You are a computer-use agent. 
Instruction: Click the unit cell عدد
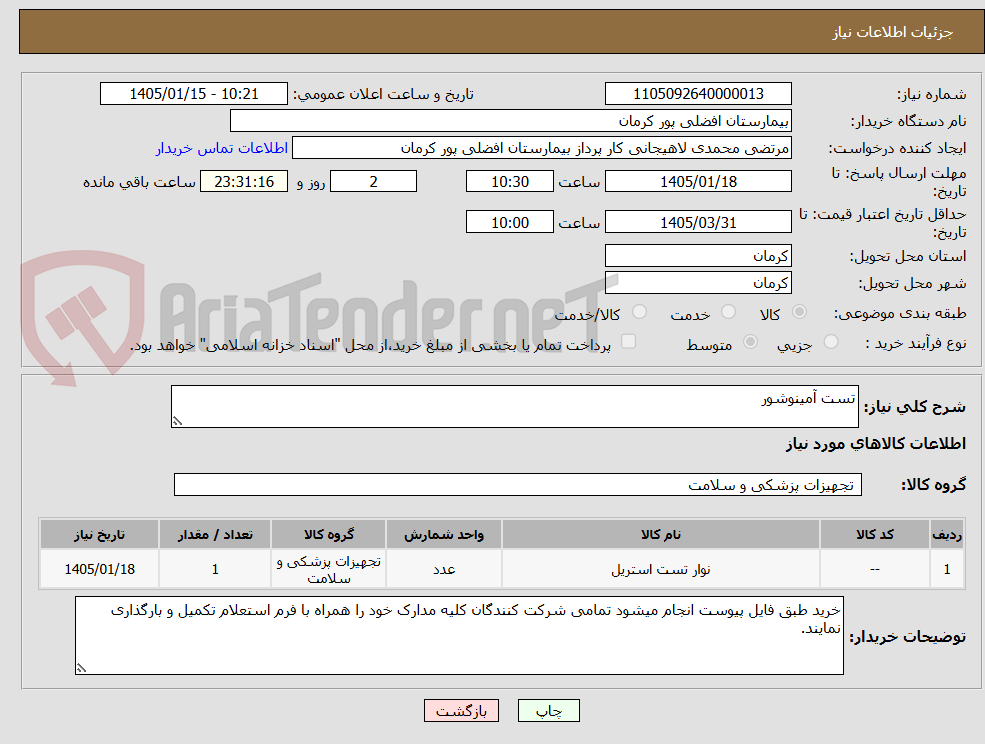point(444,569)
